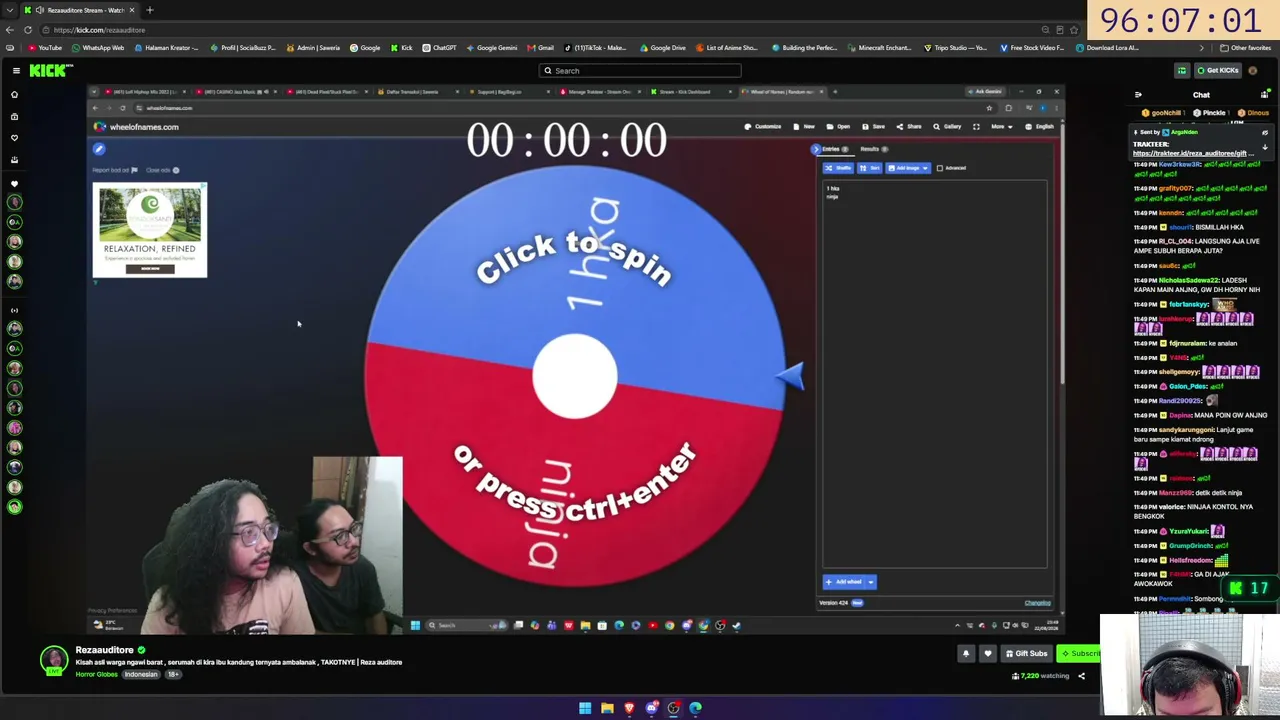Click the green Kick logo
The image size is (1280, 720).
pyautogui.click(x=50, y=70)
